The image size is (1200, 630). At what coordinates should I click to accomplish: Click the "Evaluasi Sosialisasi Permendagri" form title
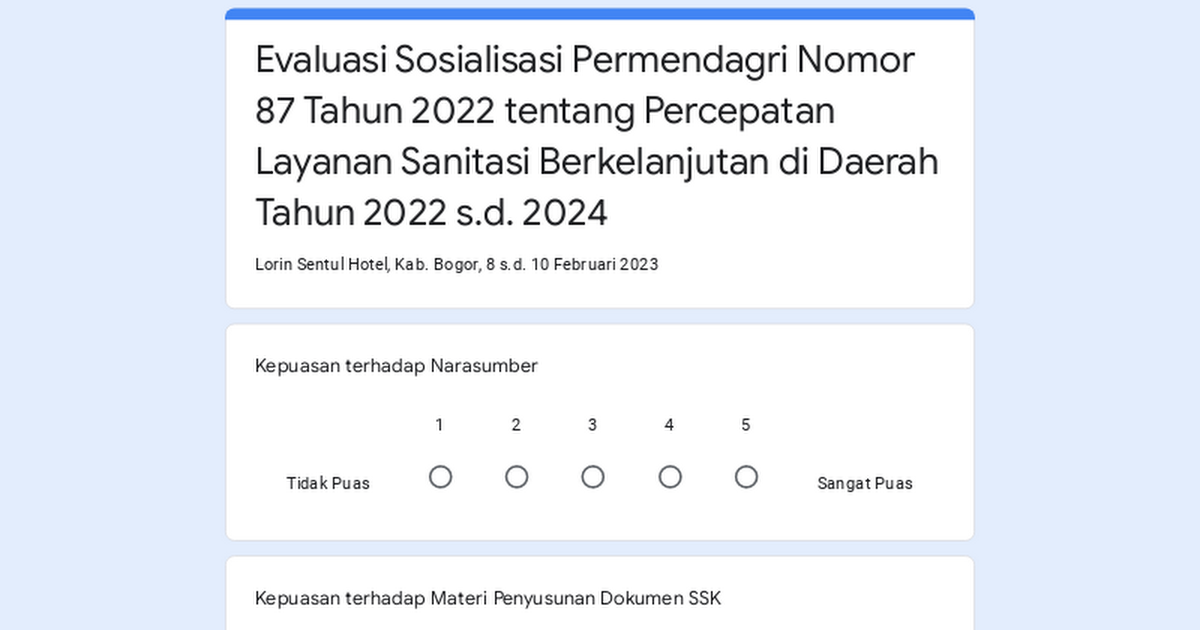coord(585,60)
